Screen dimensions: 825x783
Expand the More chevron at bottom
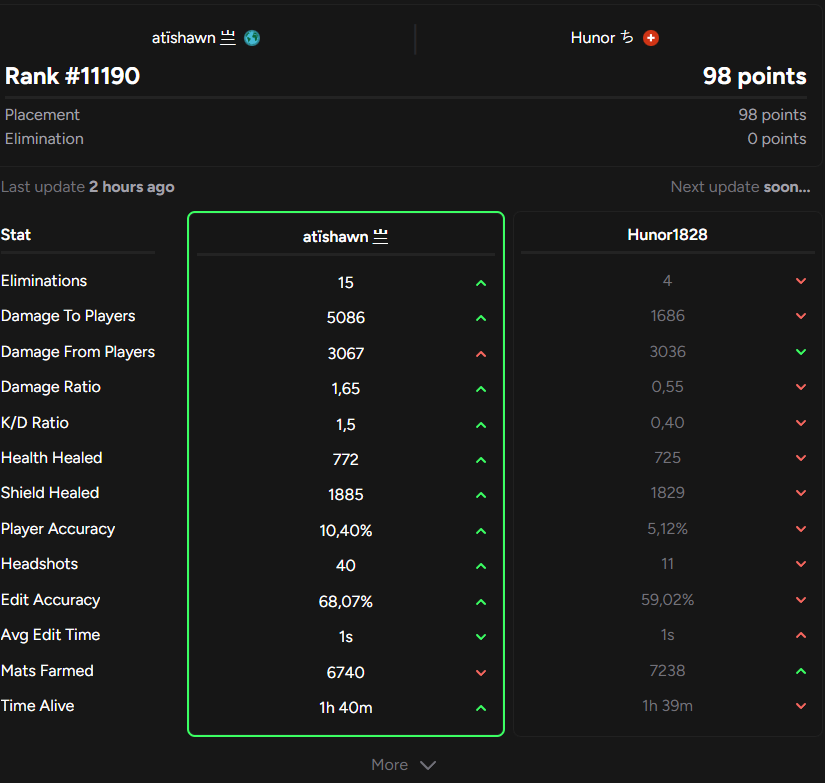tap(428, 765)
